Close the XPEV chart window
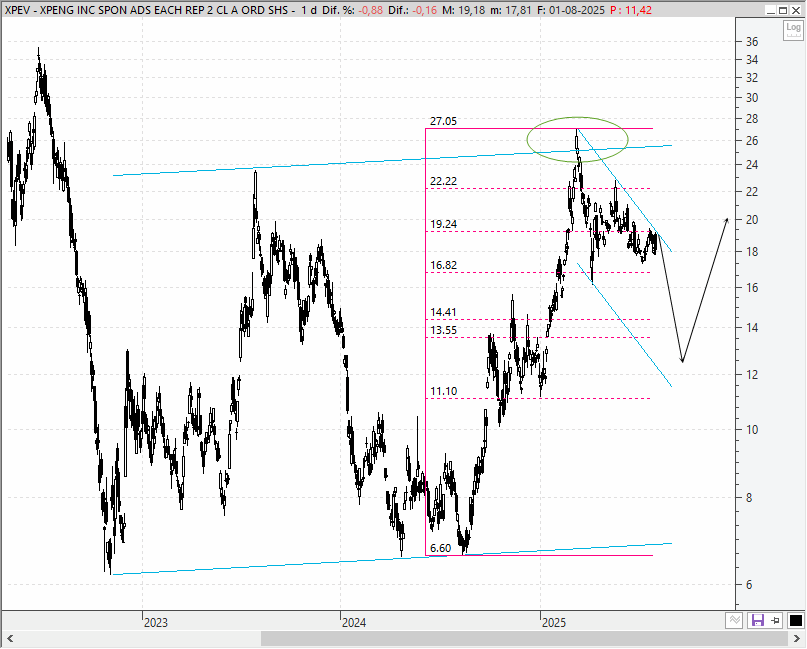The width and height of the screenshot is (807, 649). [x=796, y=10]
